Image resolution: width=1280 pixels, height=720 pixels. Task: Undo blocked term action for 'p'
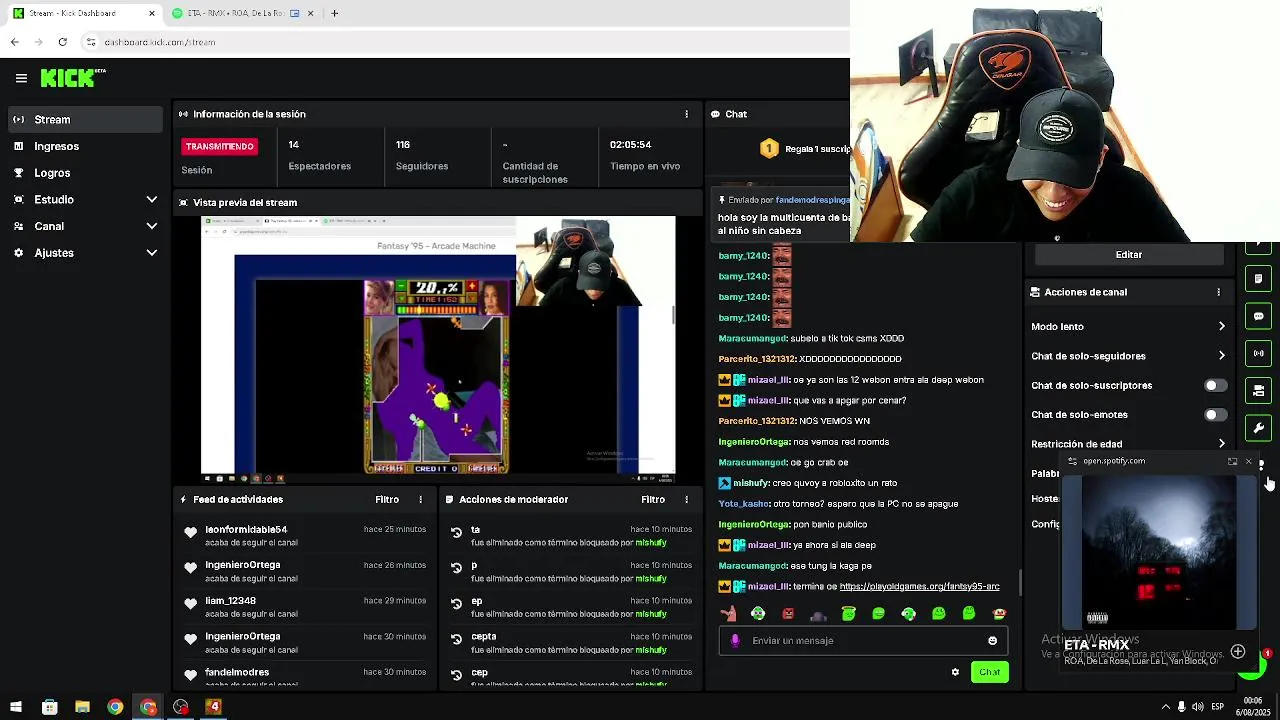(456, 569)
